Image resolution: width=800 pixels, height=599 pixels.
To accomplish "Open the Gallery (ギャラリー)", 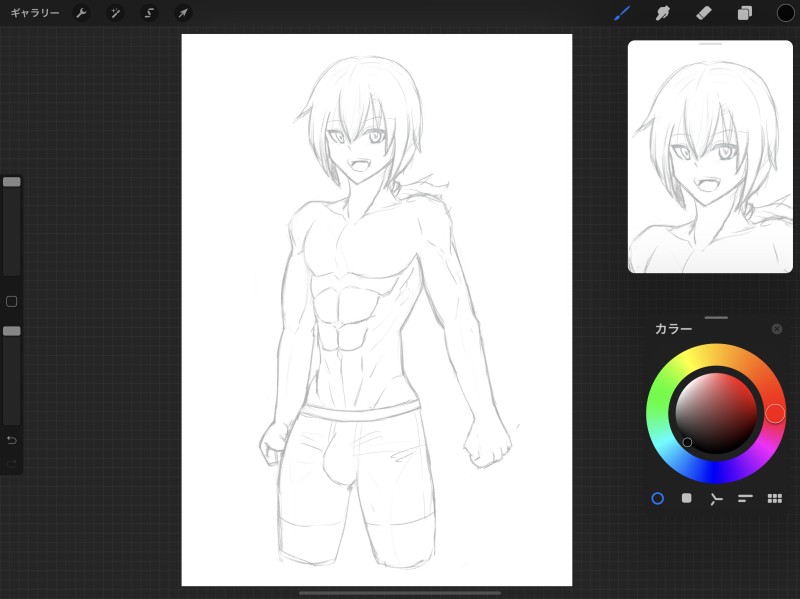I will pos(35,13).
